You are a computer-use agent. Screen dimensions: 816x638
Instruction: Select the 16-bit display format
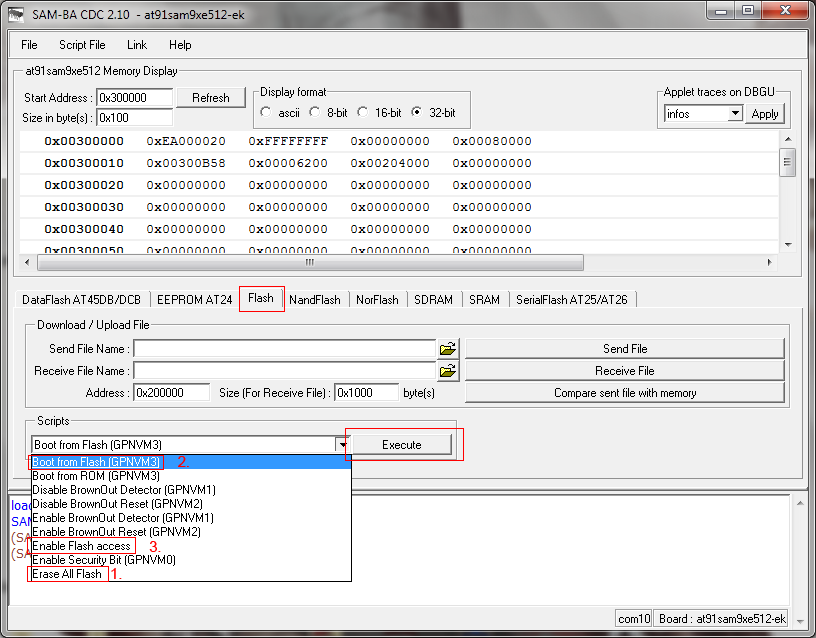(363, 112)
